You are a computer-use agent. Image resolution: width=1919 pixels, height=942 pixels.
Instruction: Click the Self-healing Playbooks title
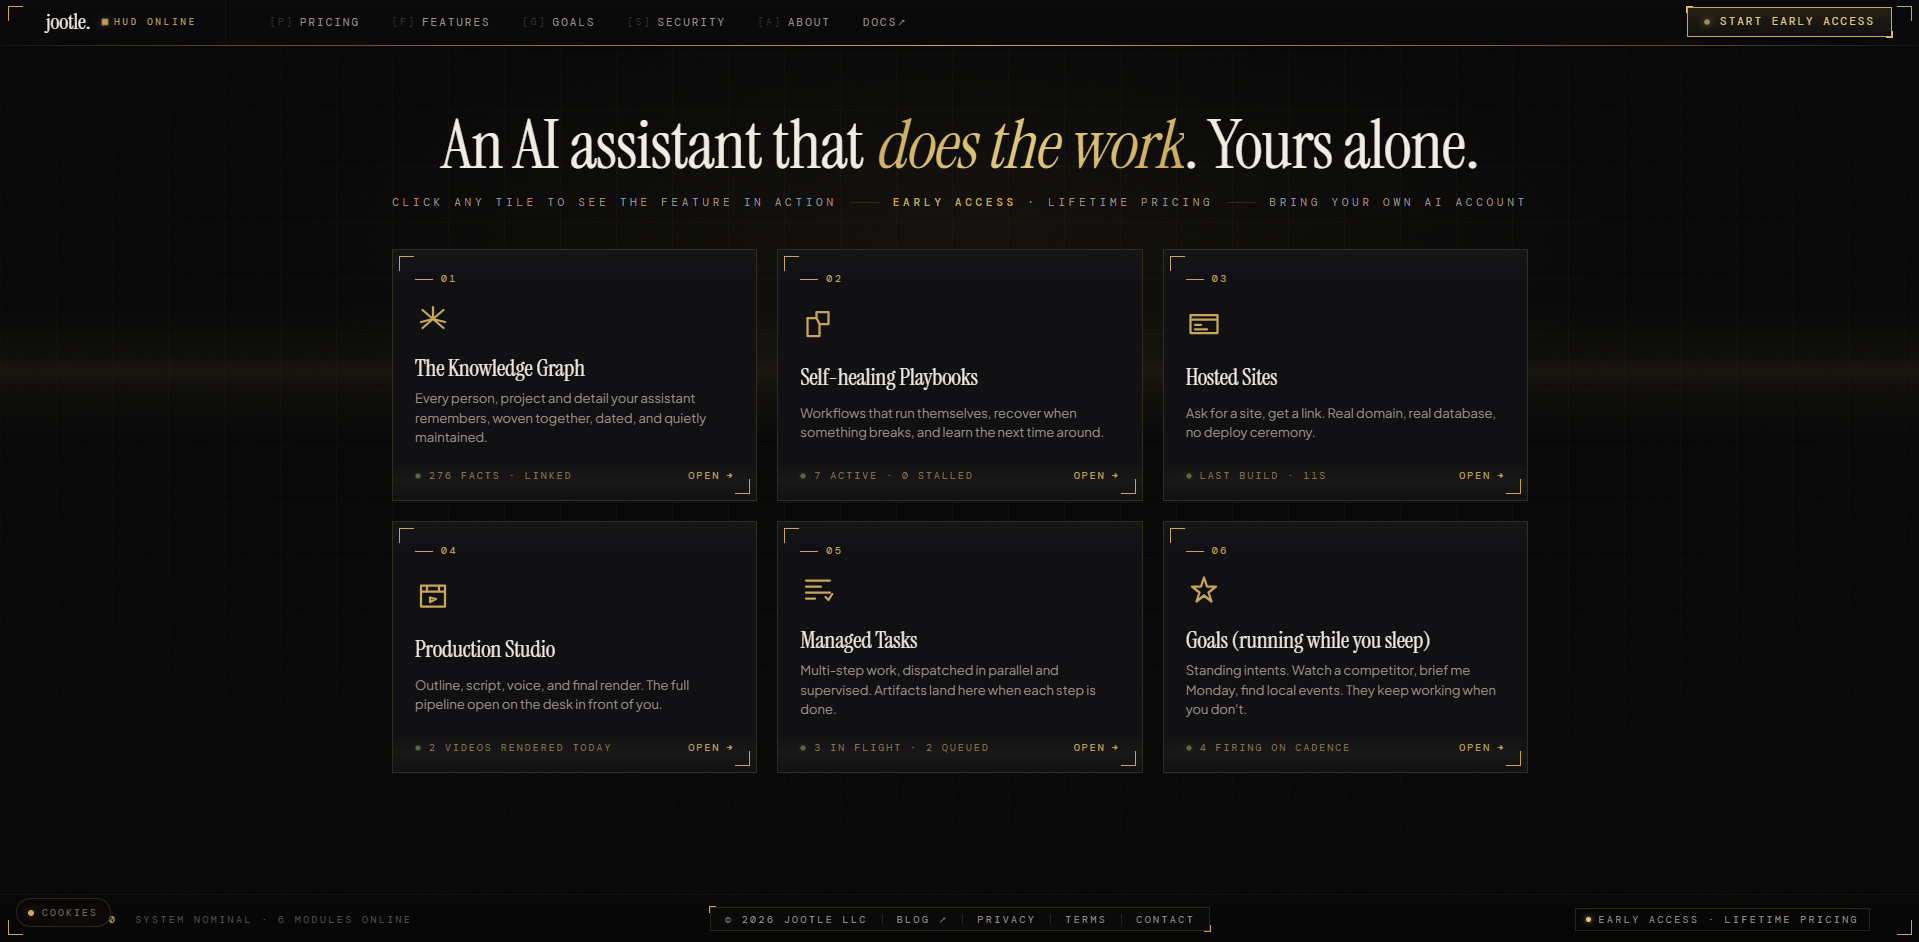[889, 377]
